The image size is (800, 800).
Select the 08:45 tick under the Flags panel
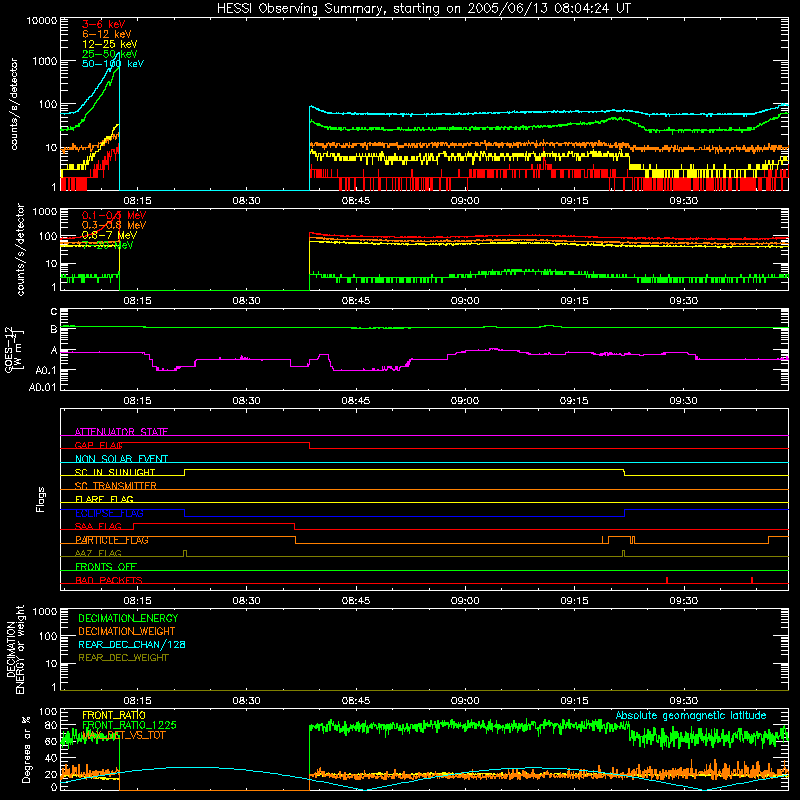point(356,601)
